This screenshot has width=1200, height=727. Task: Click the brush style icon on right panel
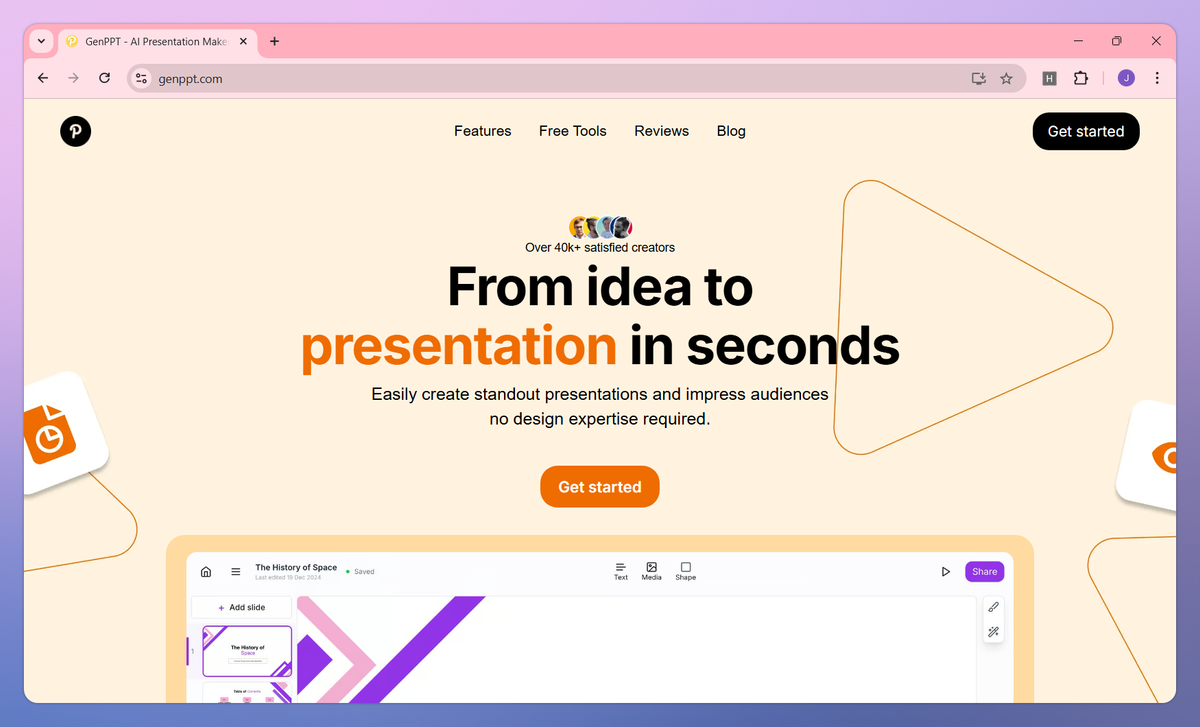pos(993,607)
